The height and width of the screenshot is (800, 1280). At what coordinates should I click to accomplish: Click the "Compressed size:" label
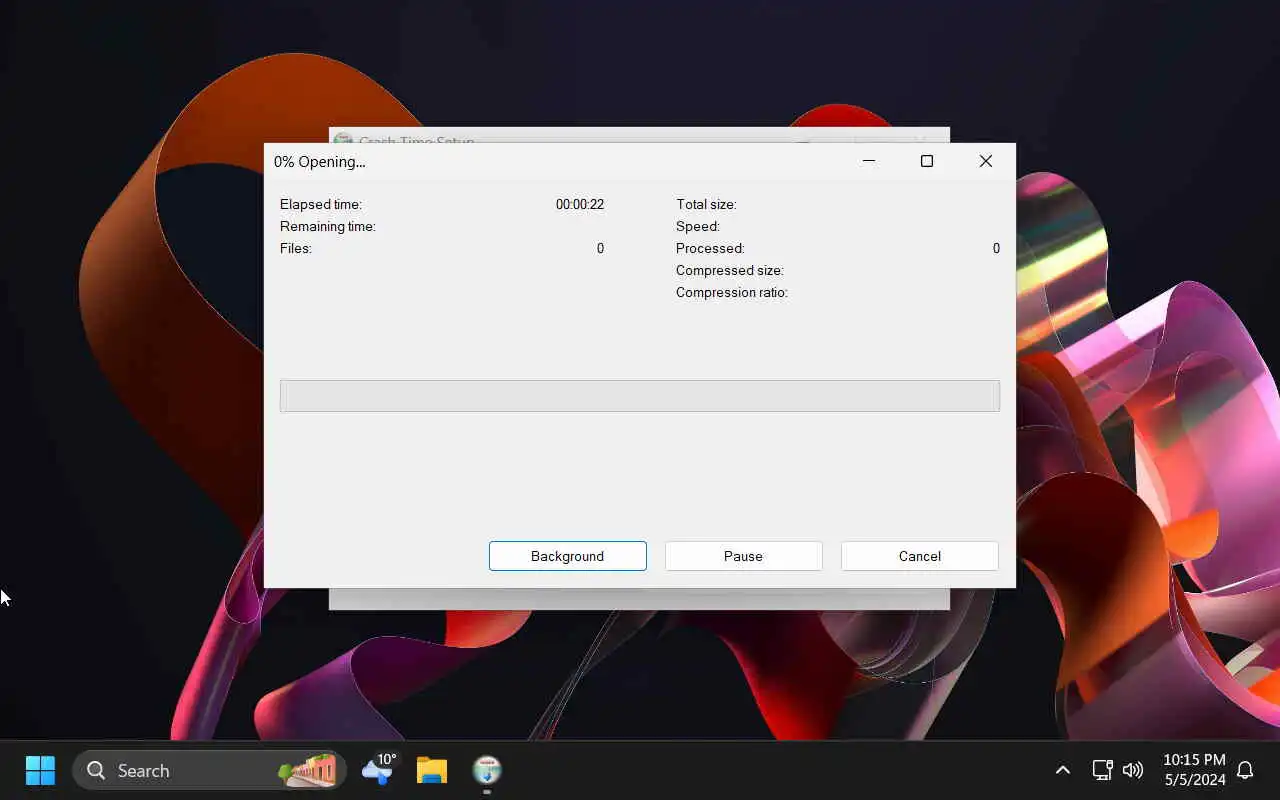tap(730, 270)
